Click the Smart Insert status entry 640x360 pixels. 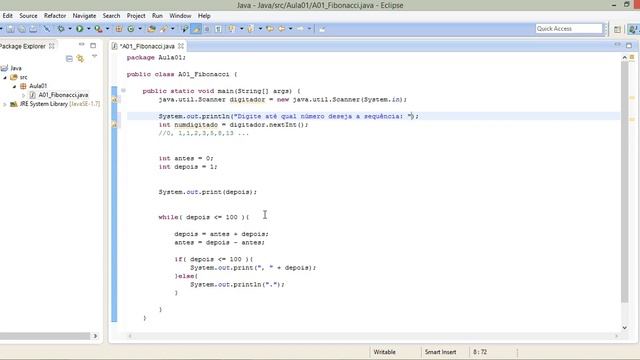pyautogui.click(x=440, y=352)
